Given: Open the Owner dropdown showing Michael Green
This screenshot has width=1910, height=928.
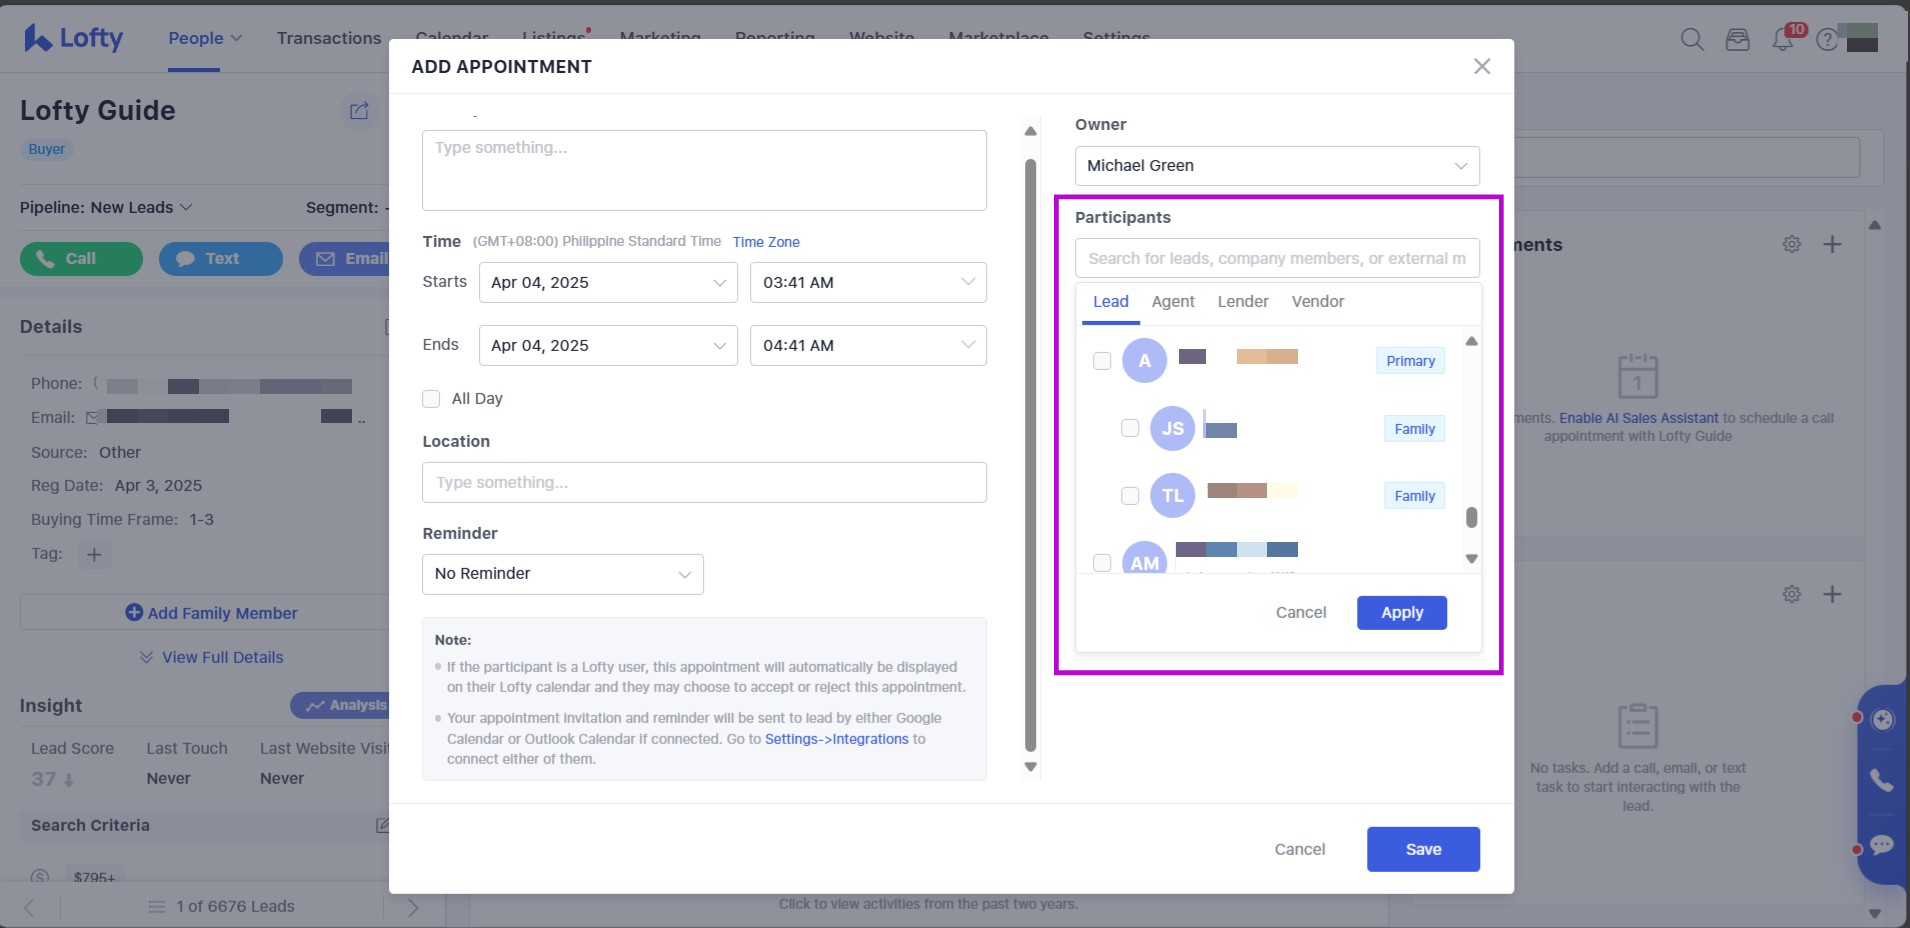Looking at the screenshot, I should click(x=1277, y=166).
